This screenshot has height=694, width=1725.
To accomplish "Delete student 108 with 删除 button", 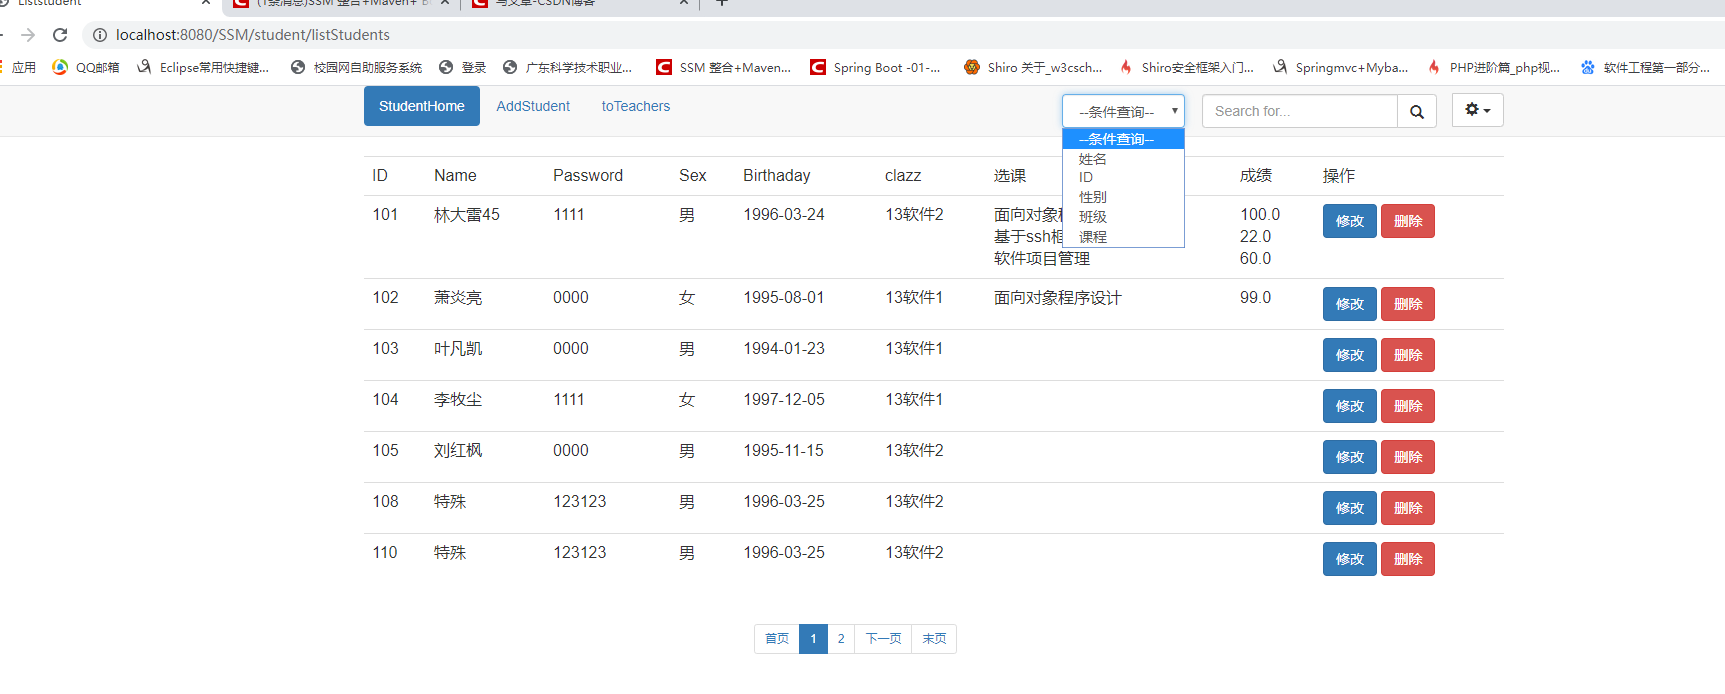I will coord(1407,508).
